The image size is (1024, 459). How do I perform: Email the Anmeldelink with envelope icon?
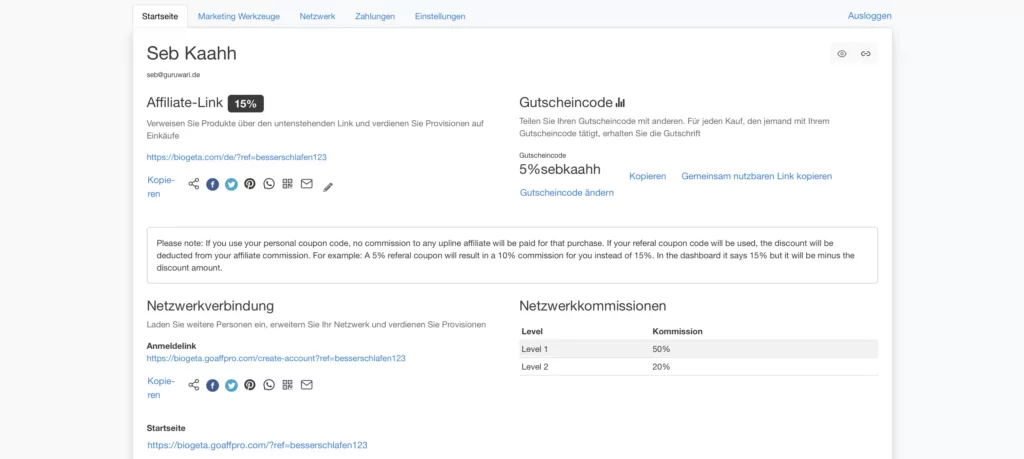307,384
